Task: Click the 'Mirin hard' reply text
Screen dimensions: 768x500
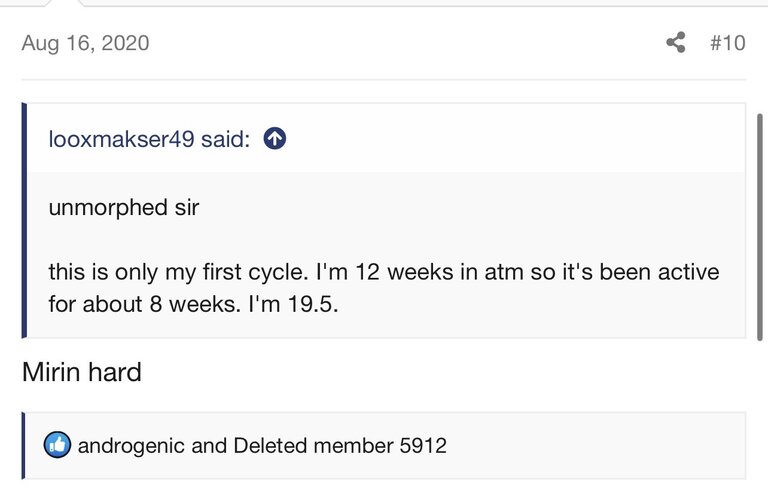Action: 82,372
